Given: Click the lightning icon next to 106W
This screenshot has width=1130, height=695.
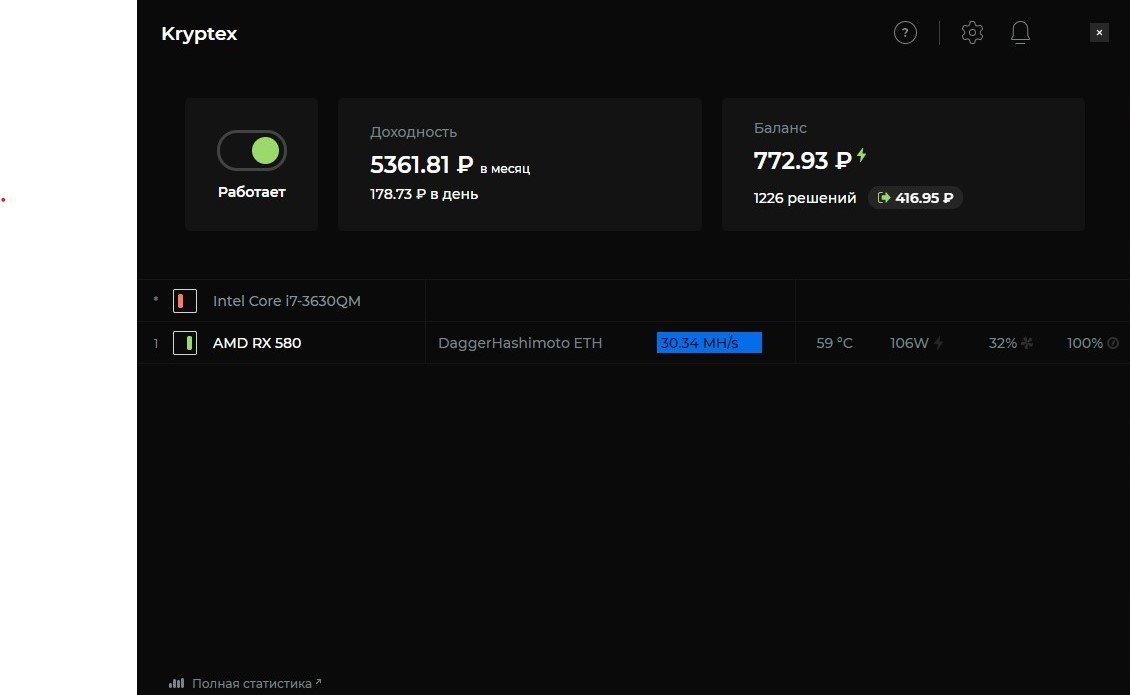Looking at the screenshot, I should click(938, 343).
